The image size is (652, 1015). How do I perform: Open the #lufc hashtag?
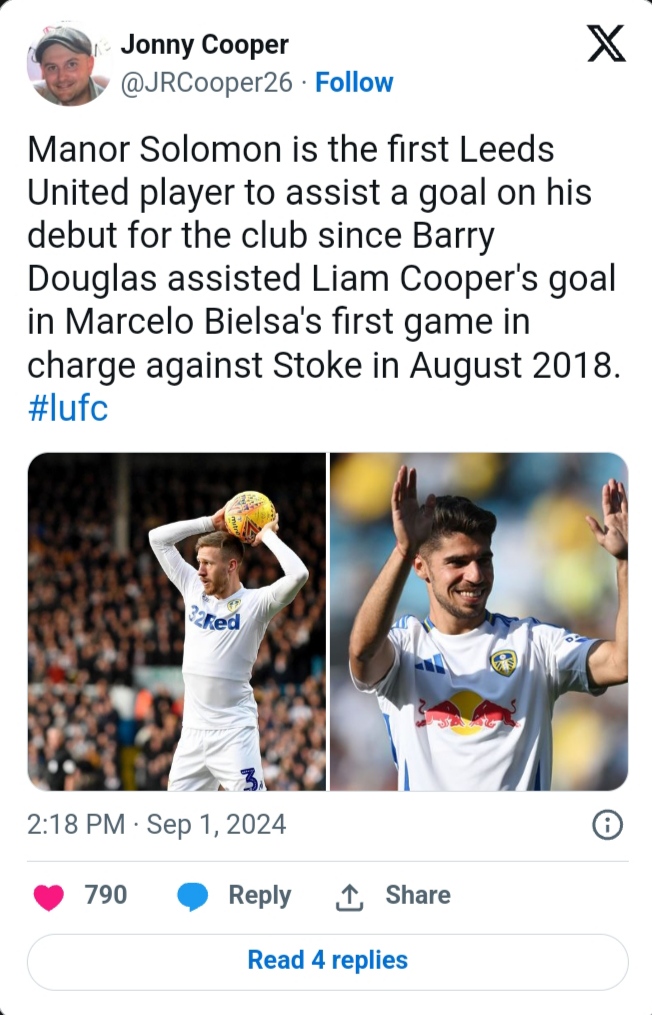coord(68,409)
